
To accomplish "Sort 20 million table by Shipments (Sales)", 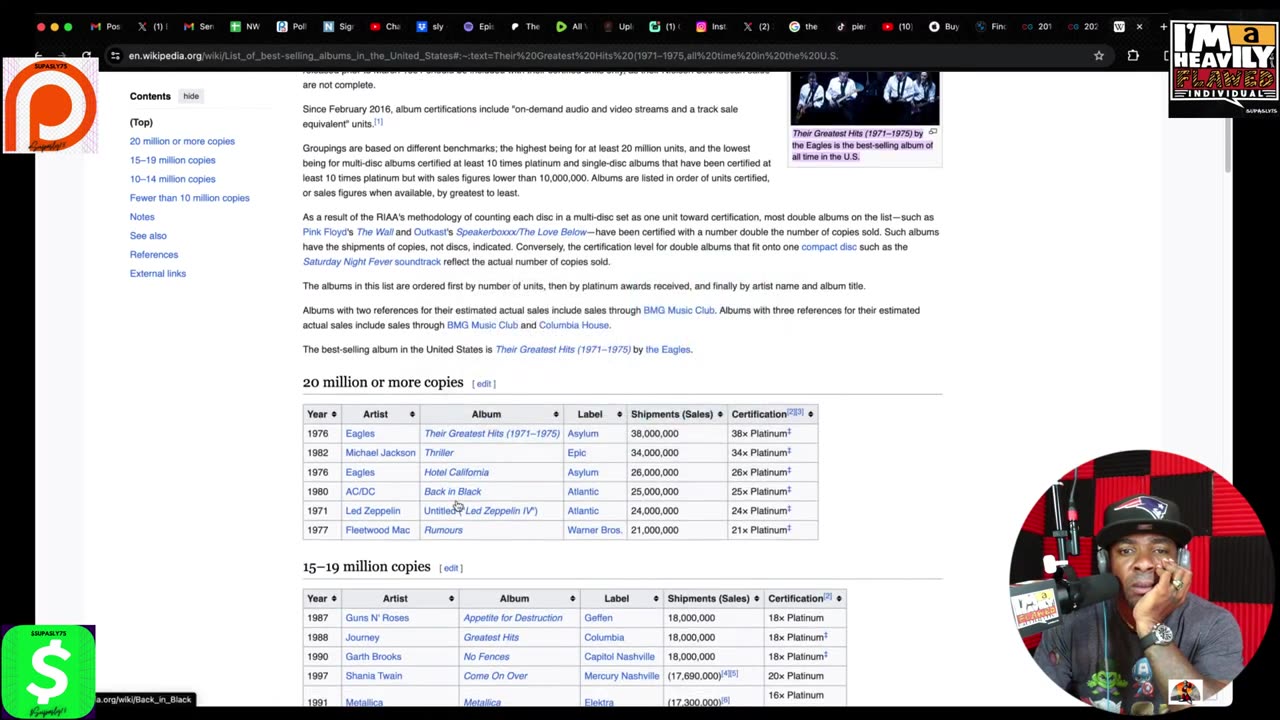I will [677, 414].
